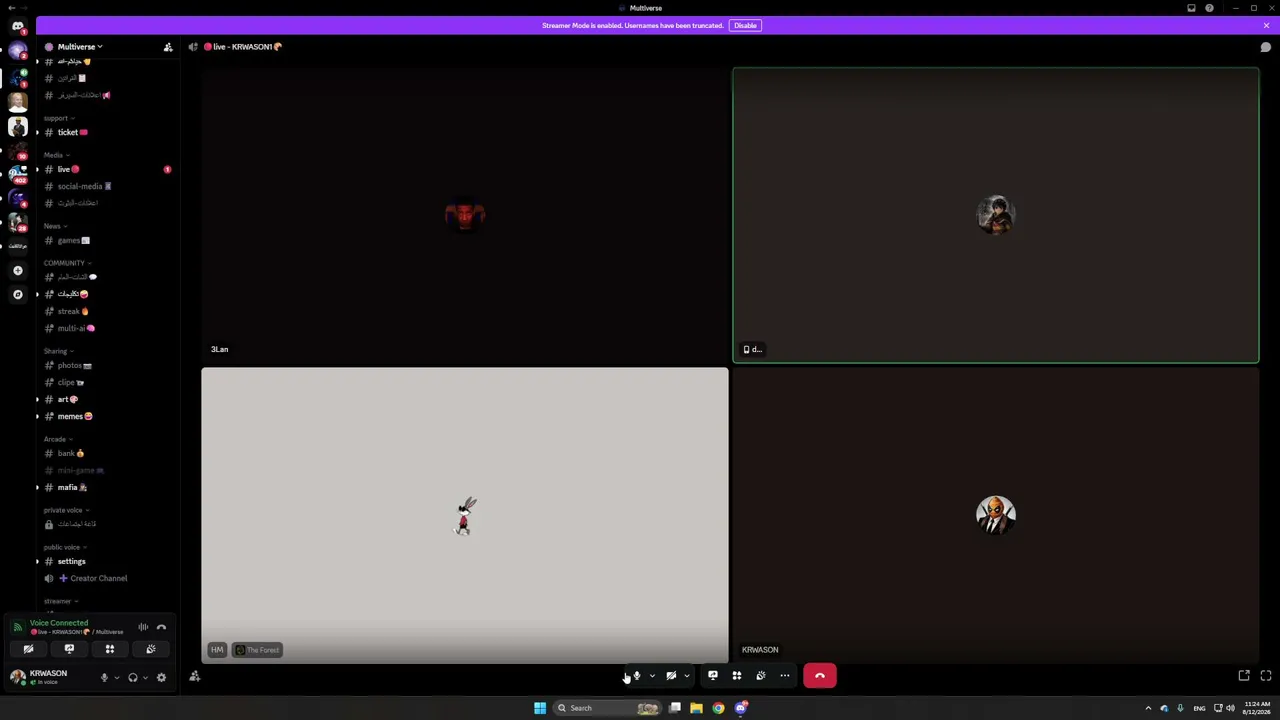Image resolution: width=1280 pixels, height=720 pixels.
Task: Collapse the public voice category
Action: coord(65,547)
